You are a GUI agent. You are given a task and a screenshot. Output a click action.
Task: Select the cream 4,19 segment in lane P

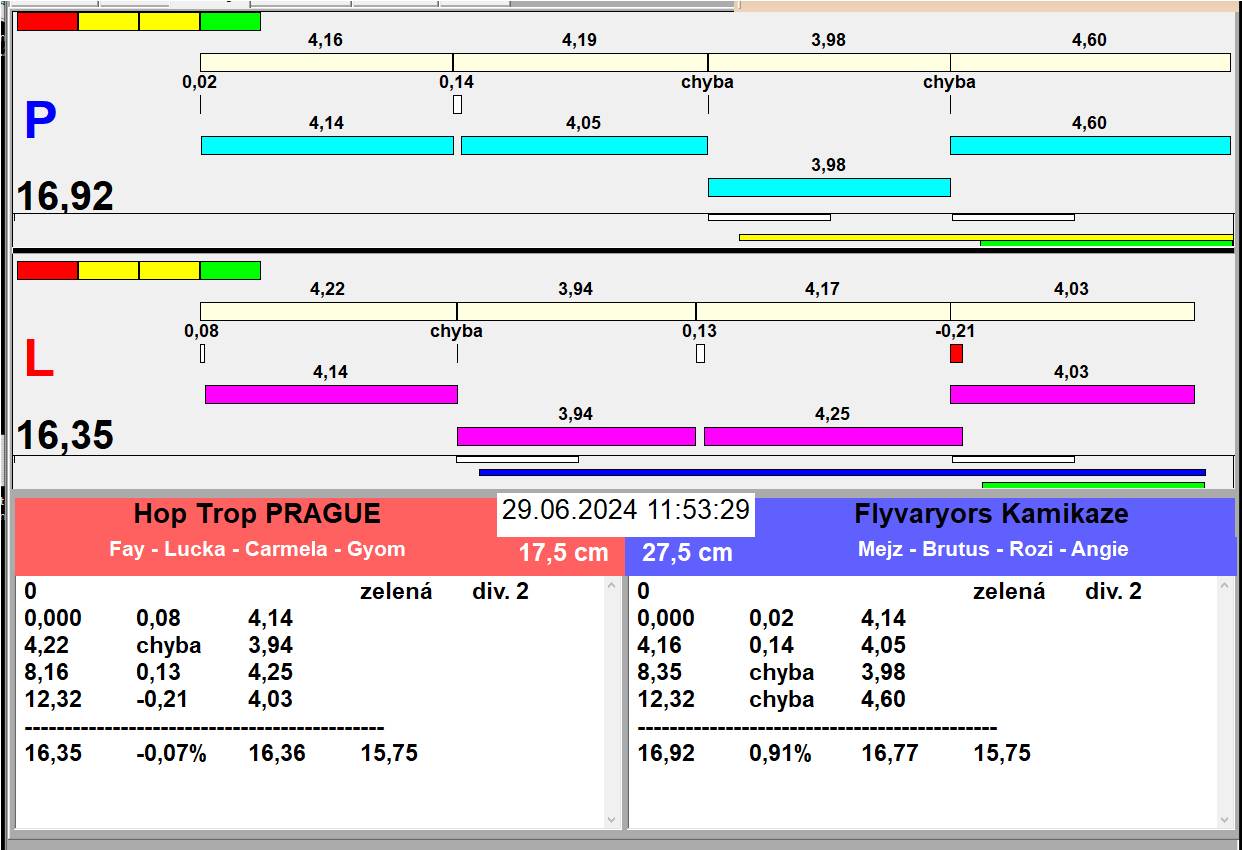(x=580, y=62)
